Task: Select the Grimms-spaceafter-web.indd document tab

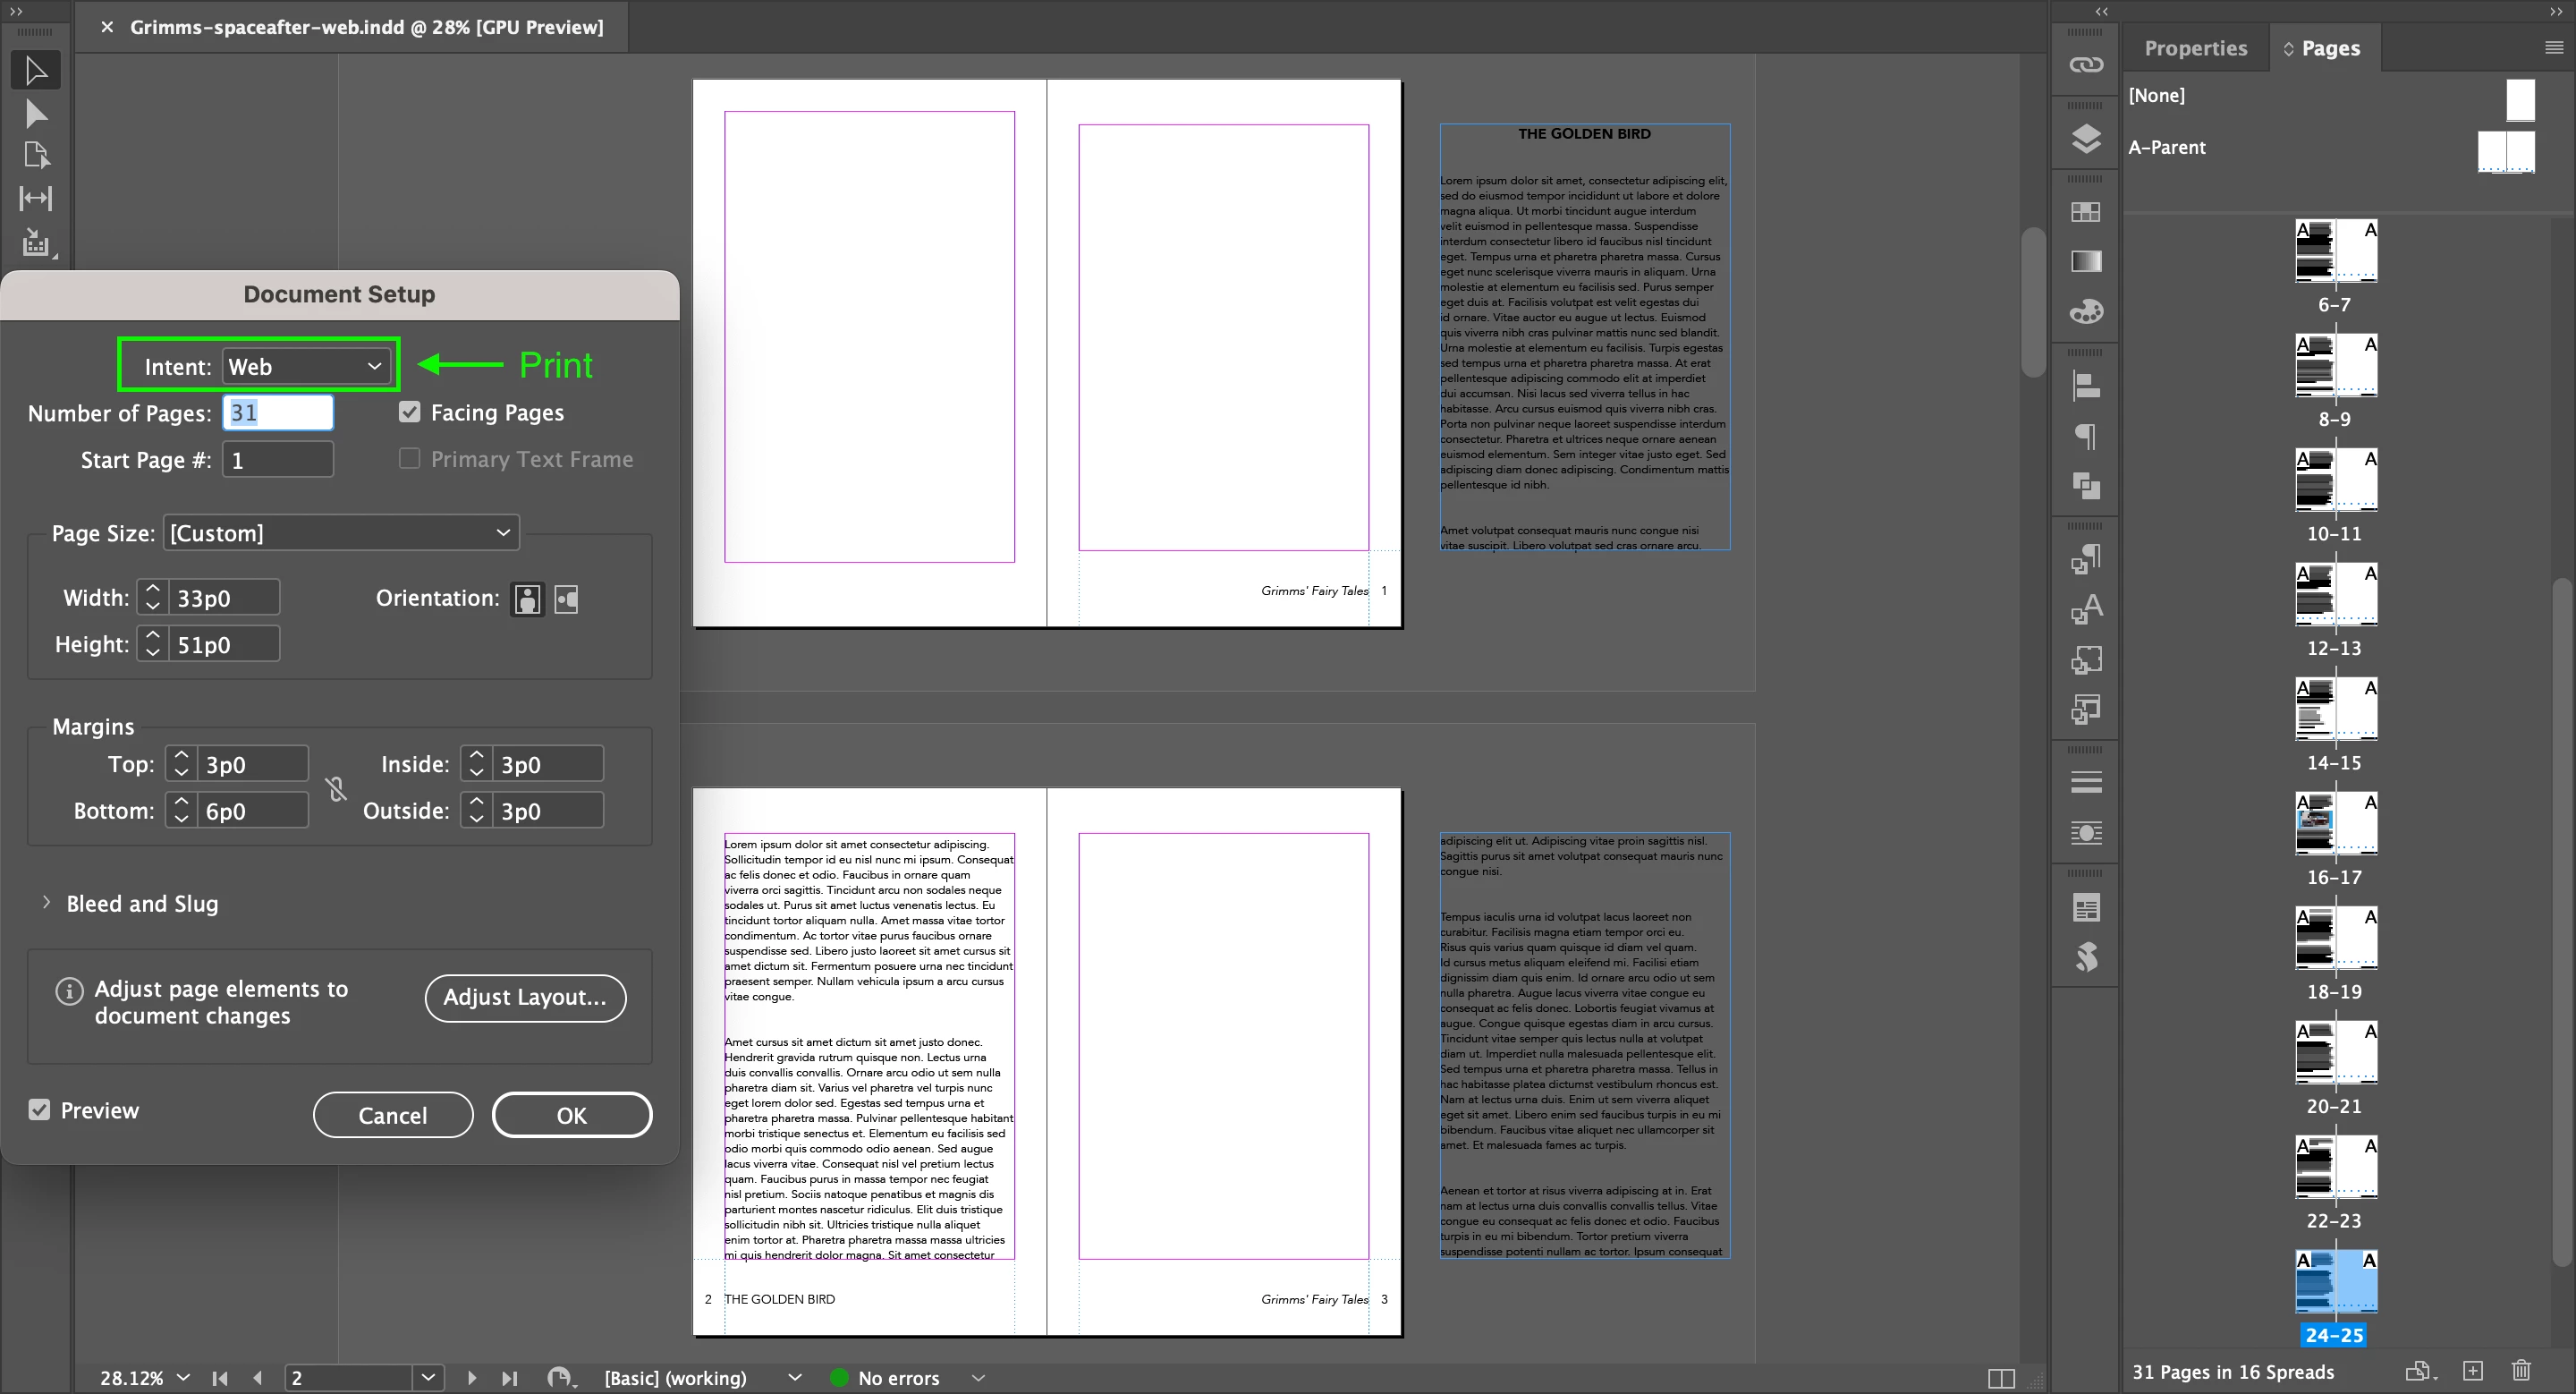Action: coord(366,27)
